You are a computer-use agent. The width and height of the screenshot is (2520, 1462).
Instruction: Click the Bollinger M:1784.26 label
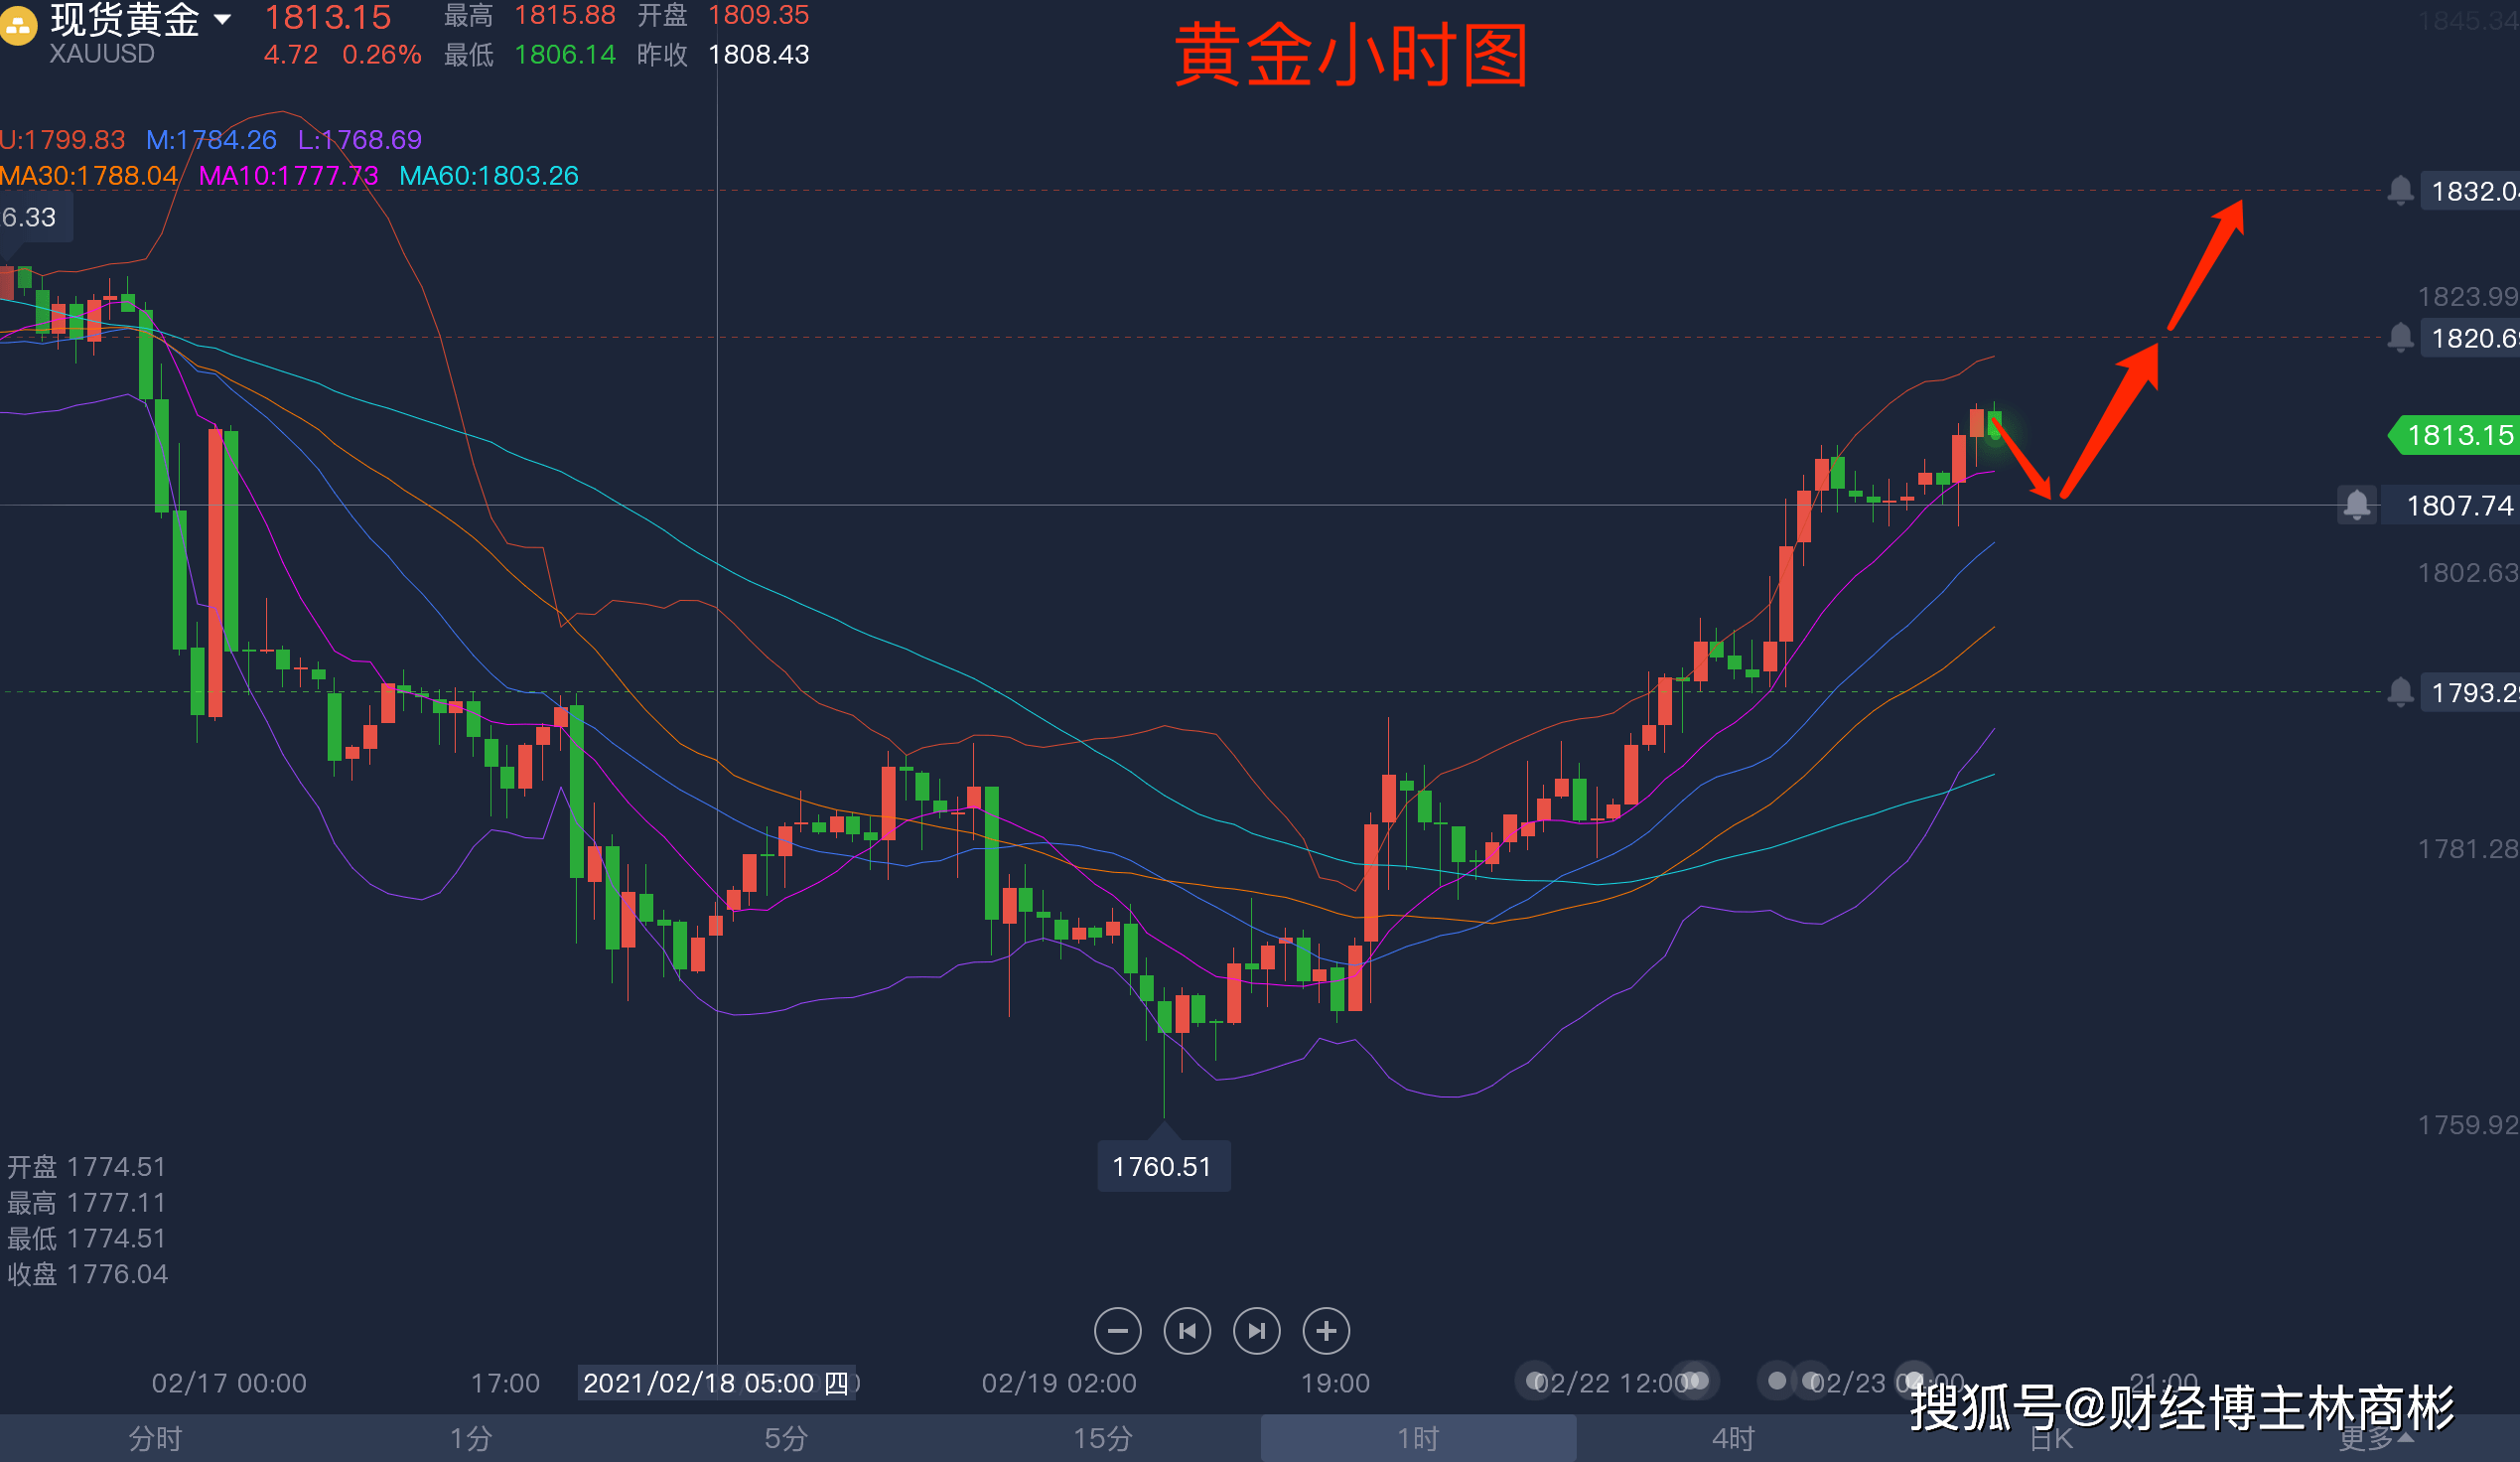(x=211, y=140)
